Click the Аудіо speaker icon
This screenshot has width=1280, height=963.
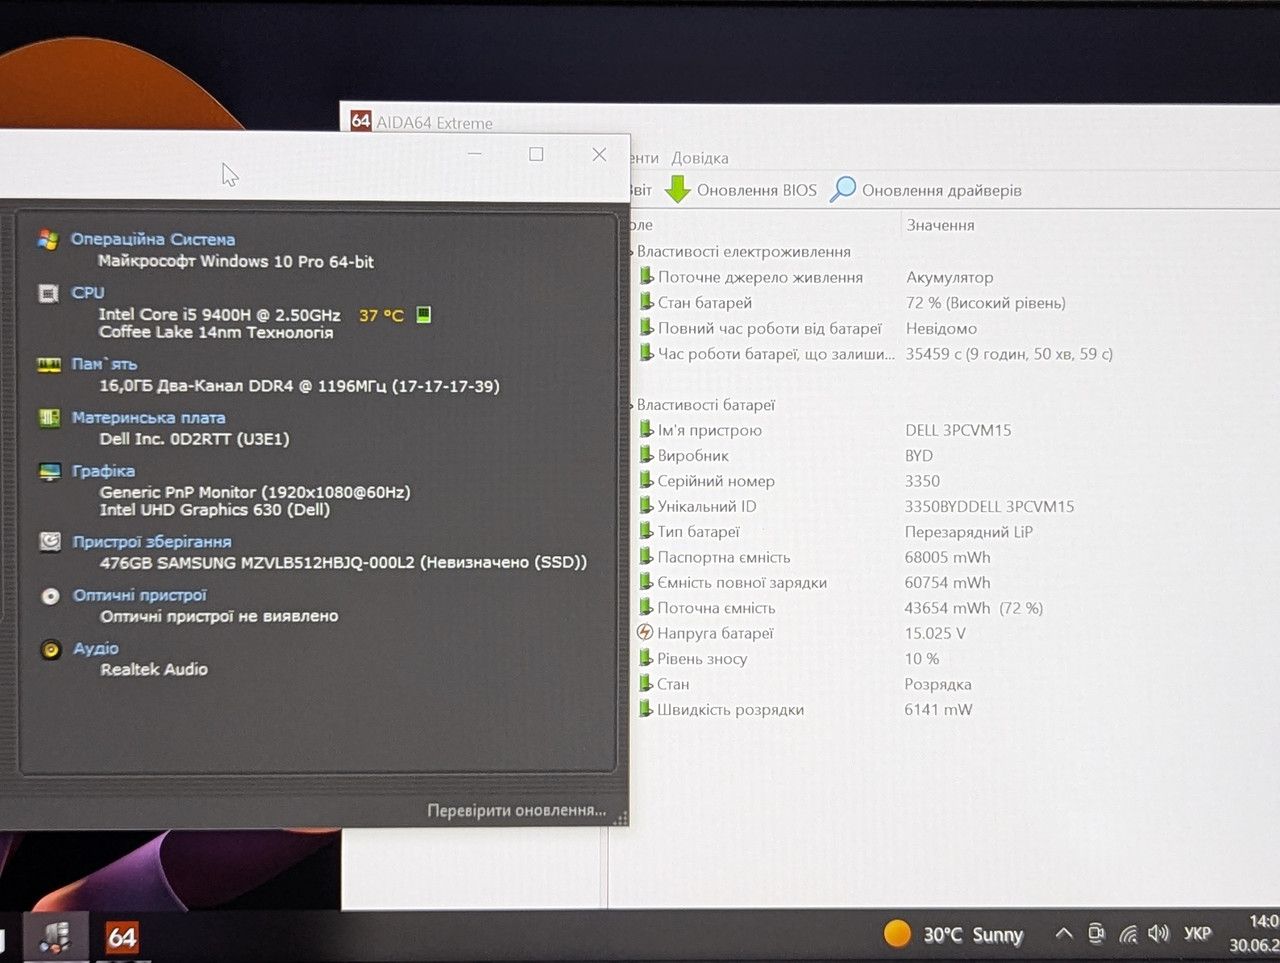coord(50,650)
